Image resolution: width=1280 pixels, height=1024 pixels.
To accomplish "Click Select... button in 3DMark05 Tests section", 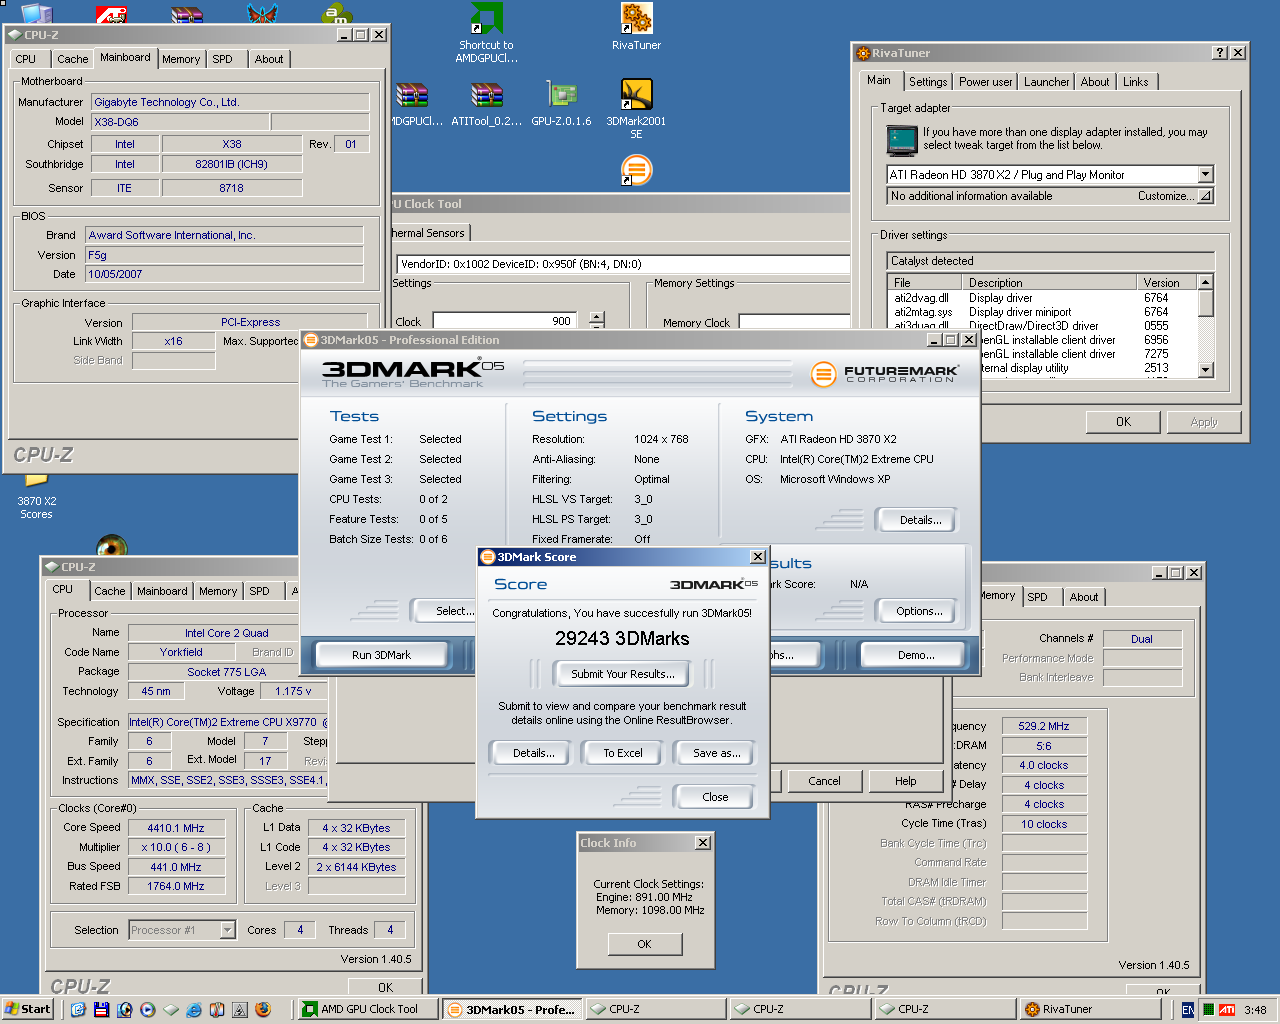I will 444,611.
